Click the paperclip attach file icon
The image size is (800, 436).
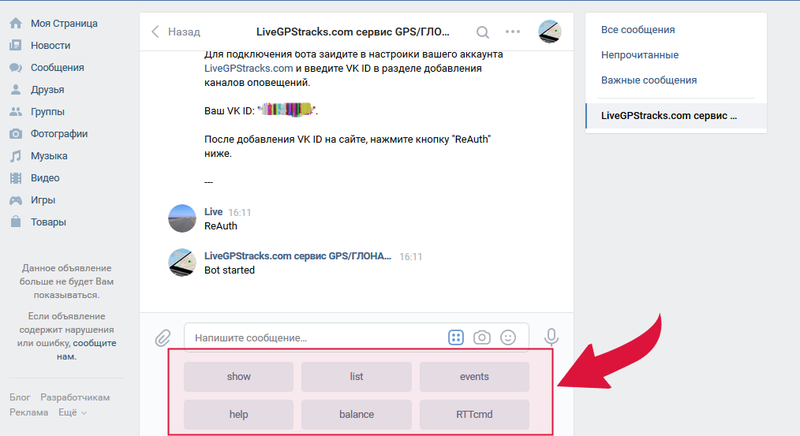tap(163, 338)
